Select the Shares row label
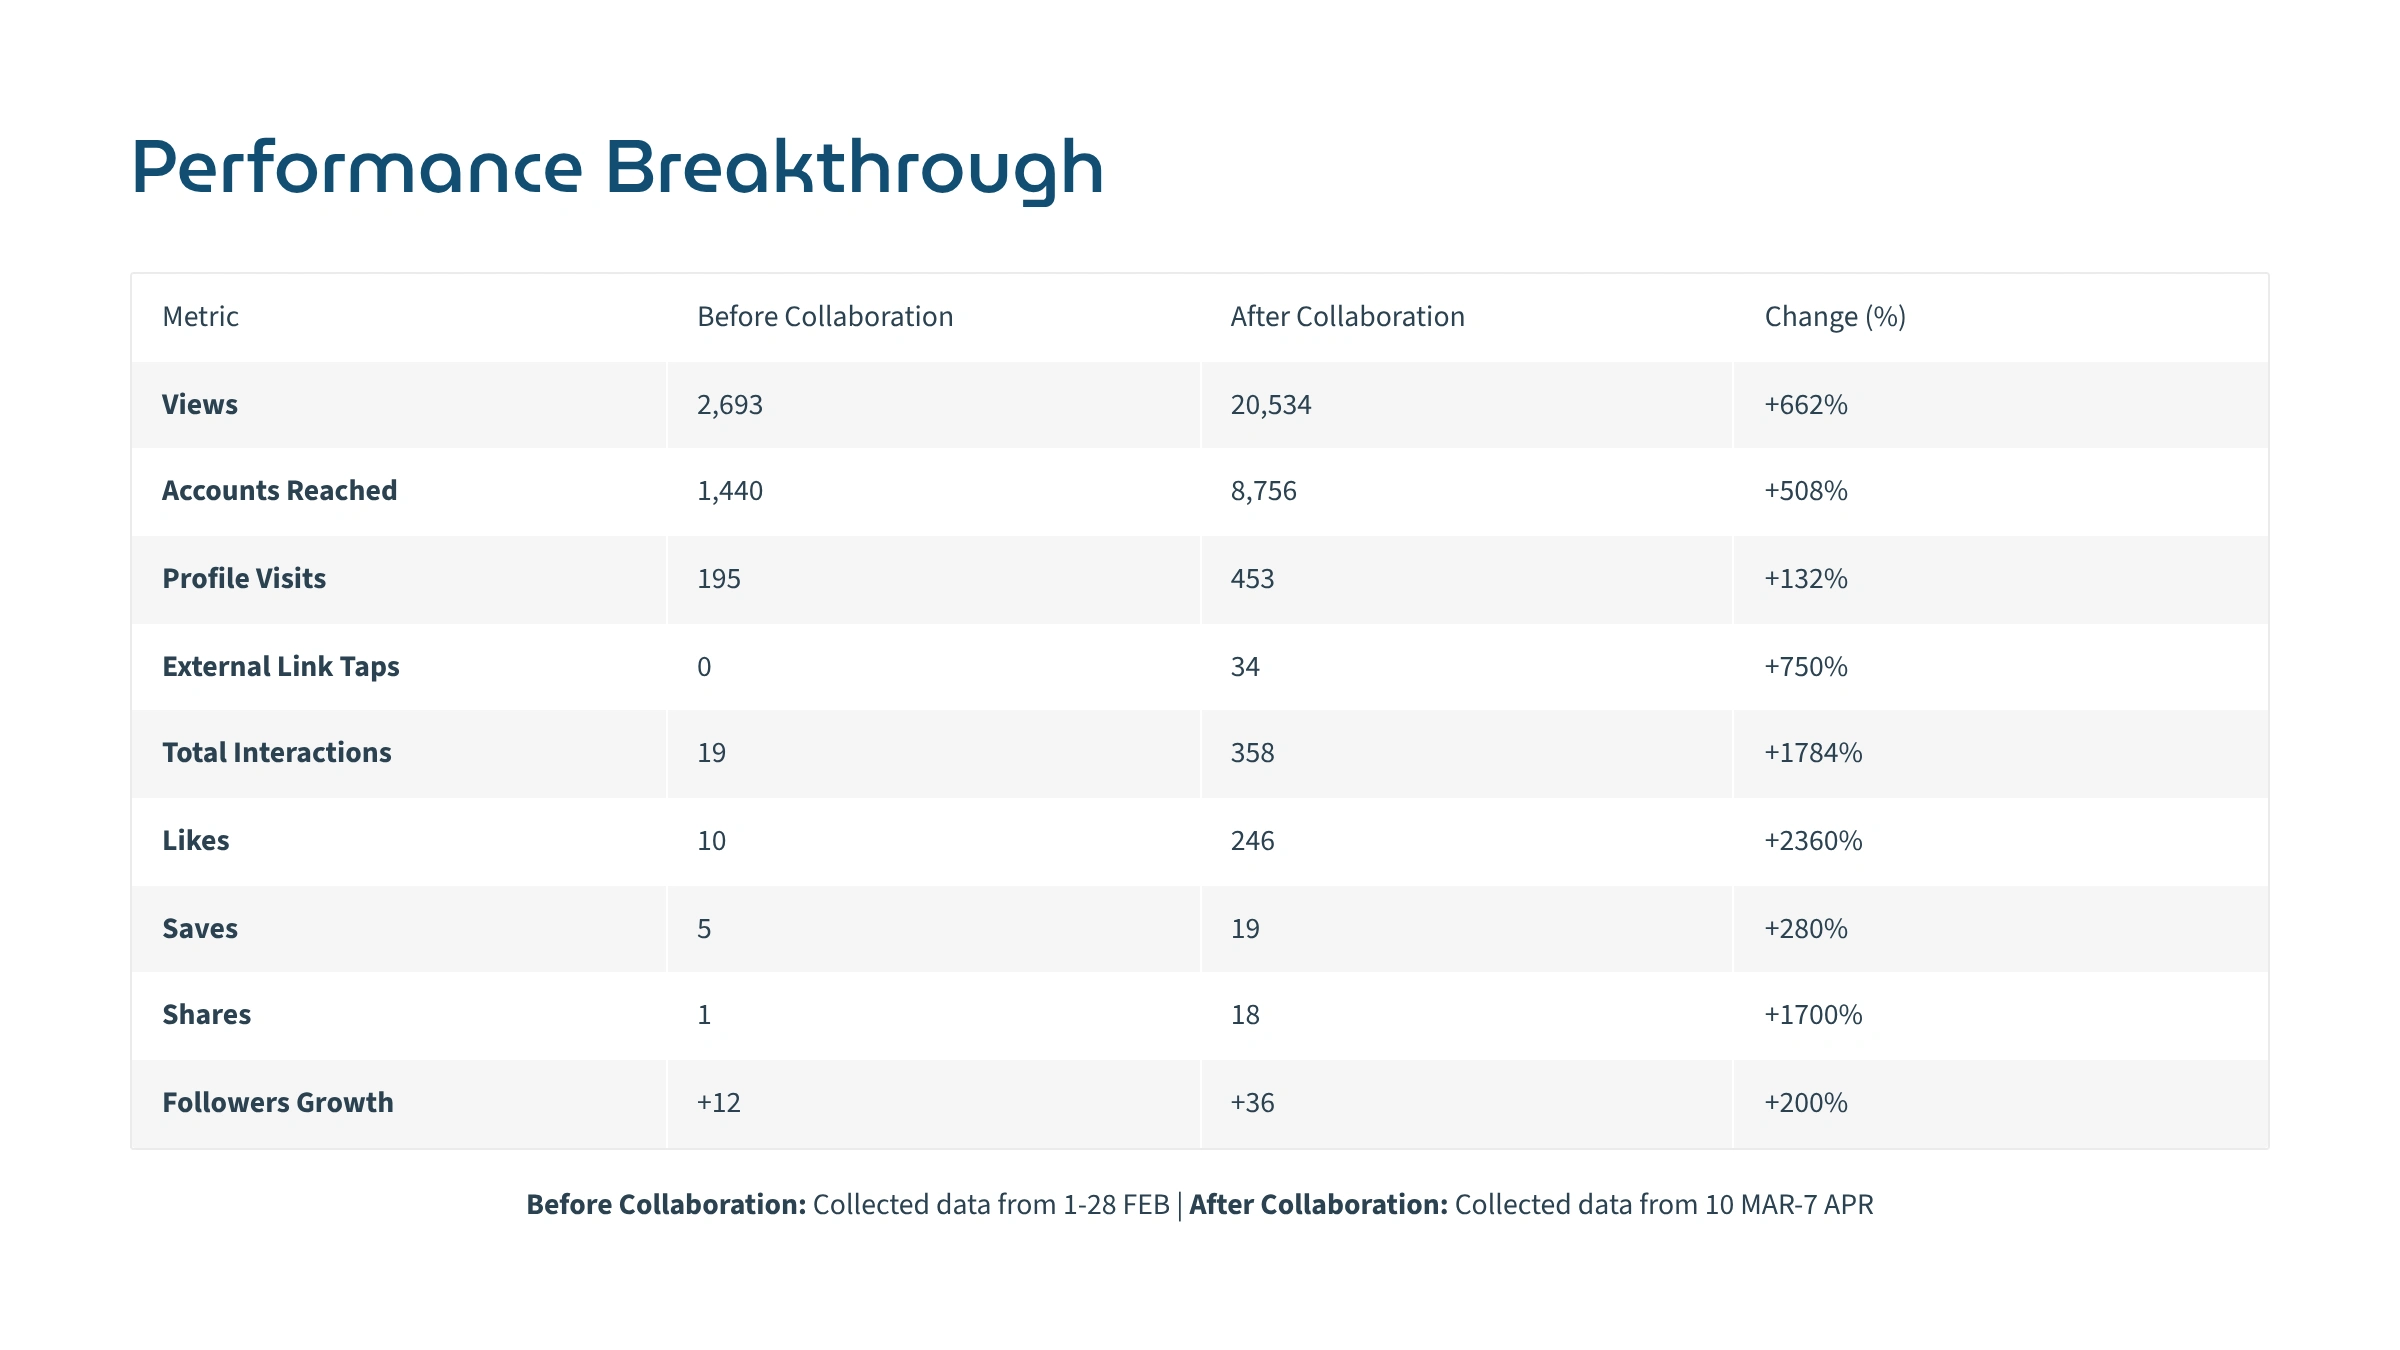The height and width of the screenshot is (1350, 2400). click(x=207, y=1015)
